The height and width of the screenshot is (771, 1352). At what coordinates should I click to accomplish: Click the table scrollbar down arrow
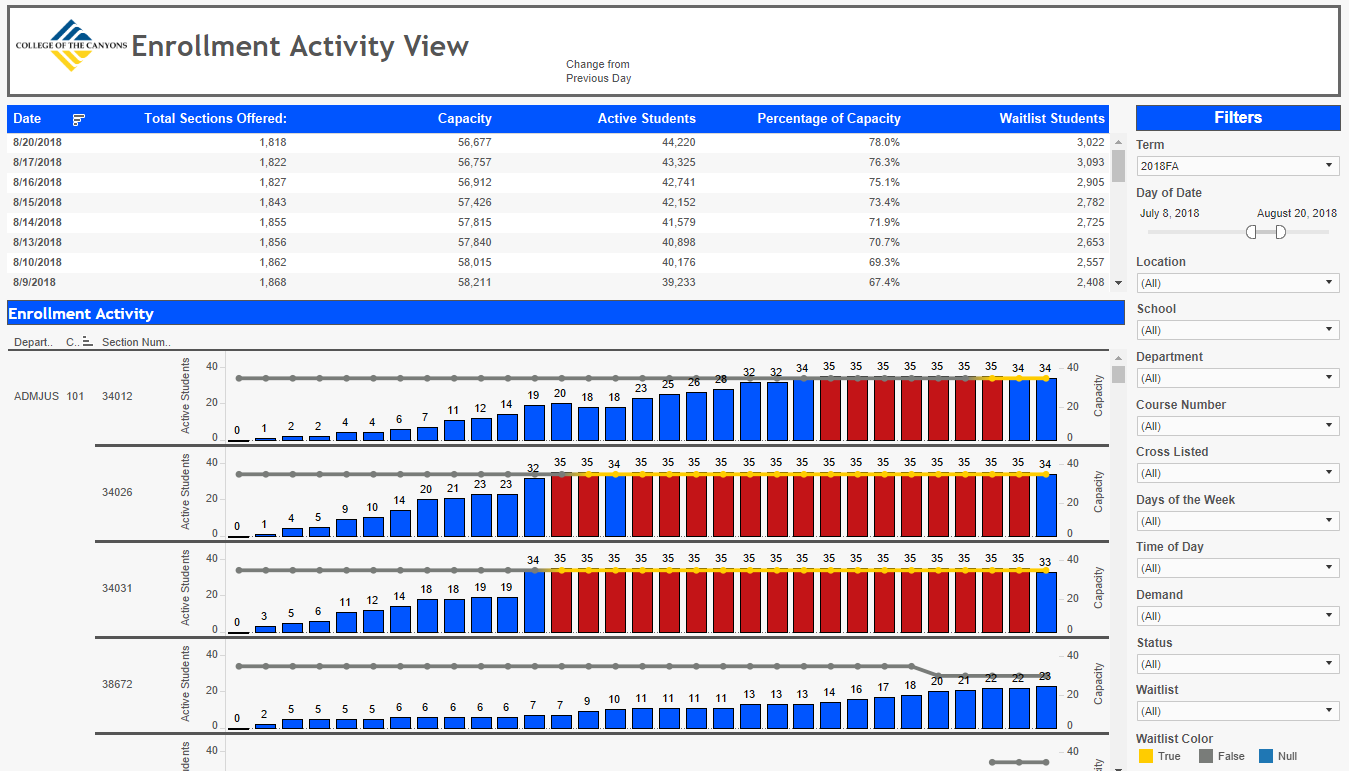[x=1118, y=283]
